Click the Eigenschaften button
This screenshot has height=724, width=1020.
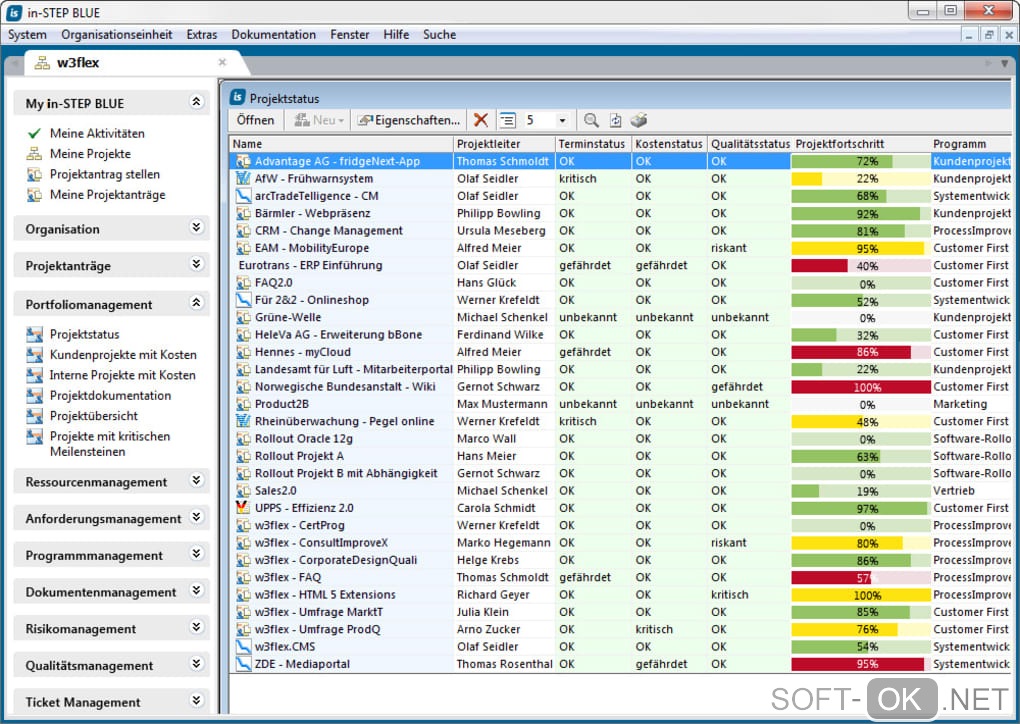[409, 120]
